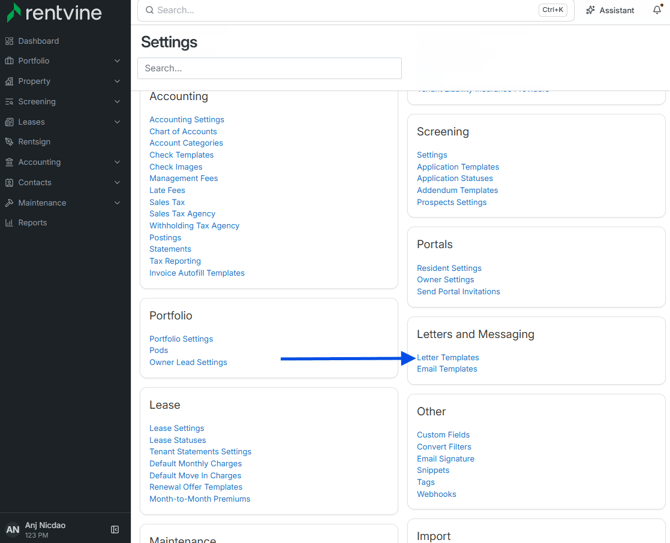Open the Assistant button

pos(610,10)
